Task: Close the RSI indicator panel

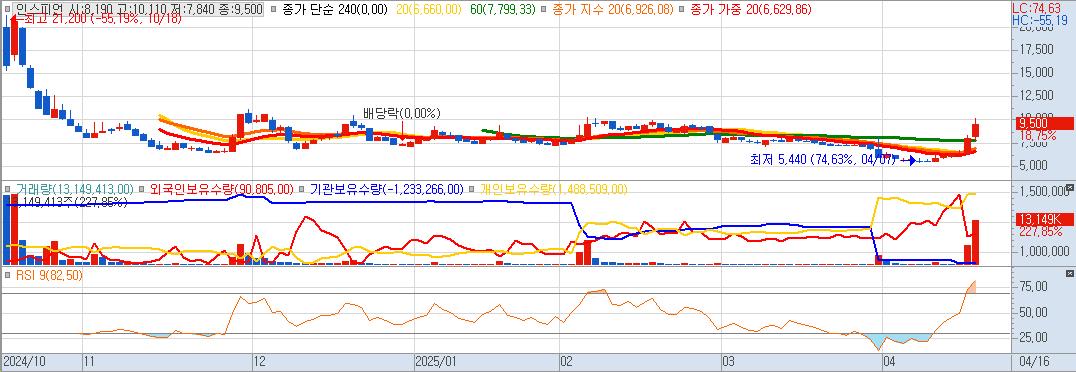Action: click(1070, 274)
